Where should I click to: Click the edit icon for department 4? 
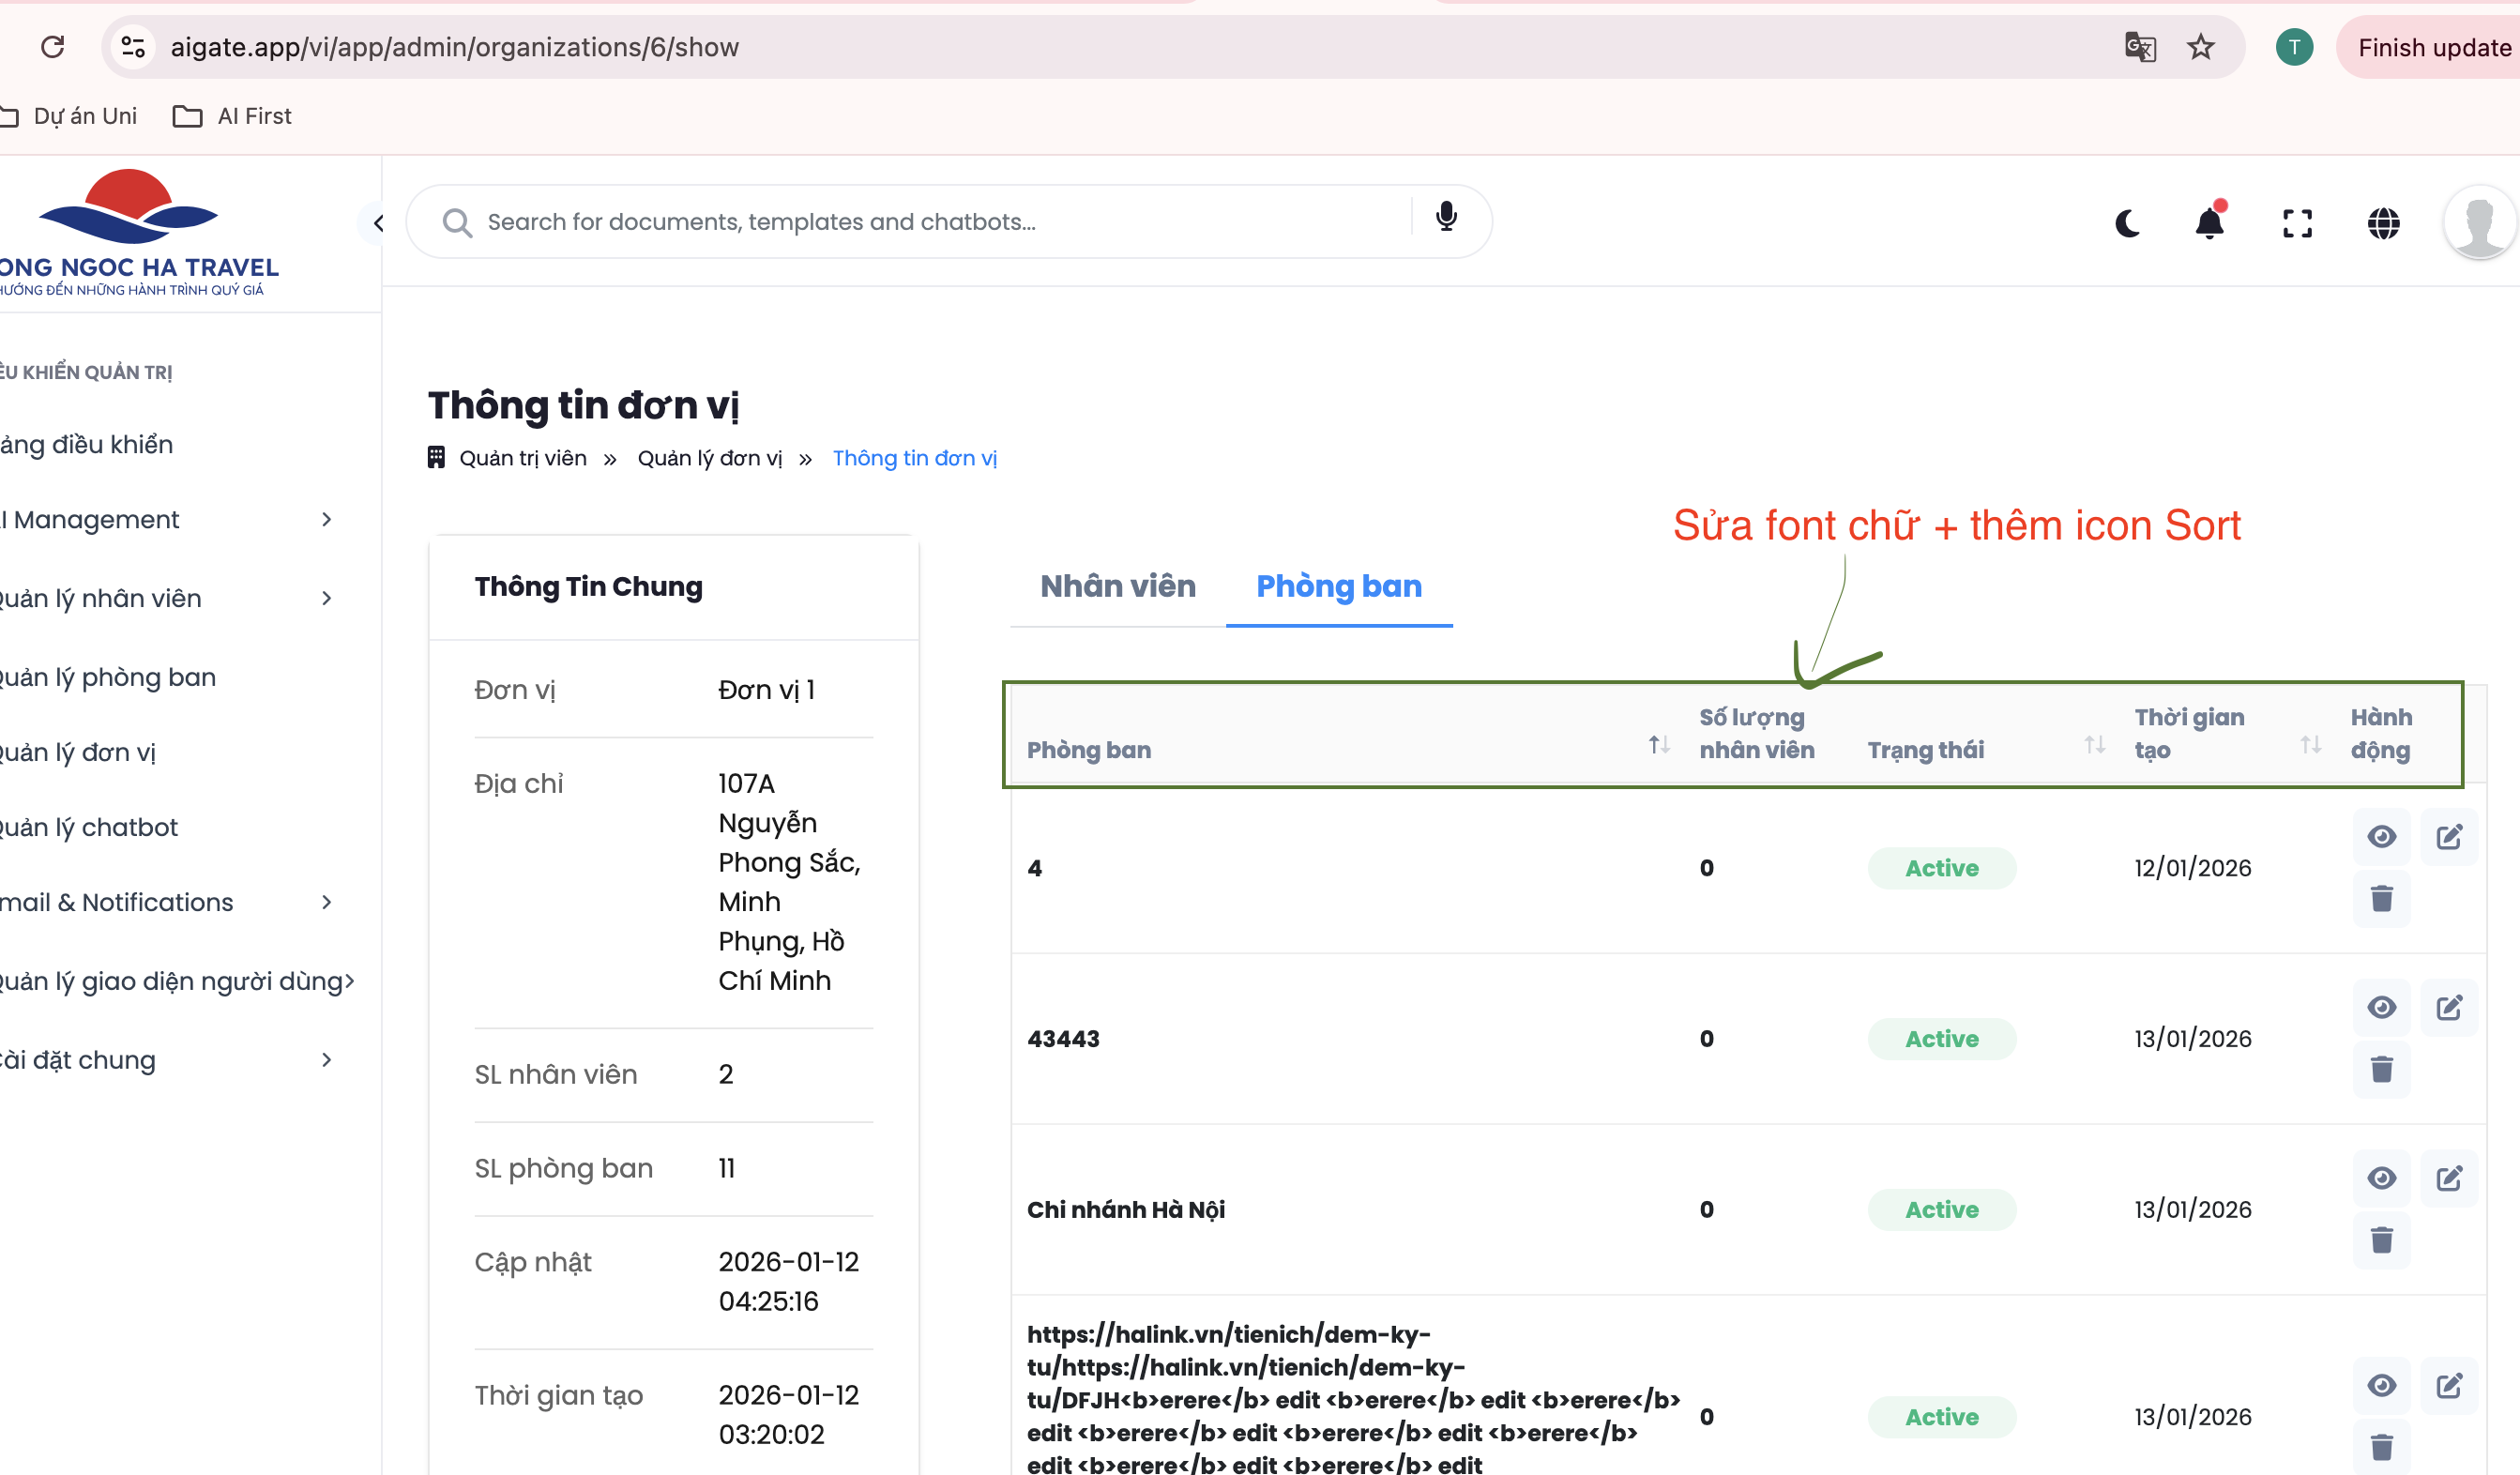point(2448,837)
